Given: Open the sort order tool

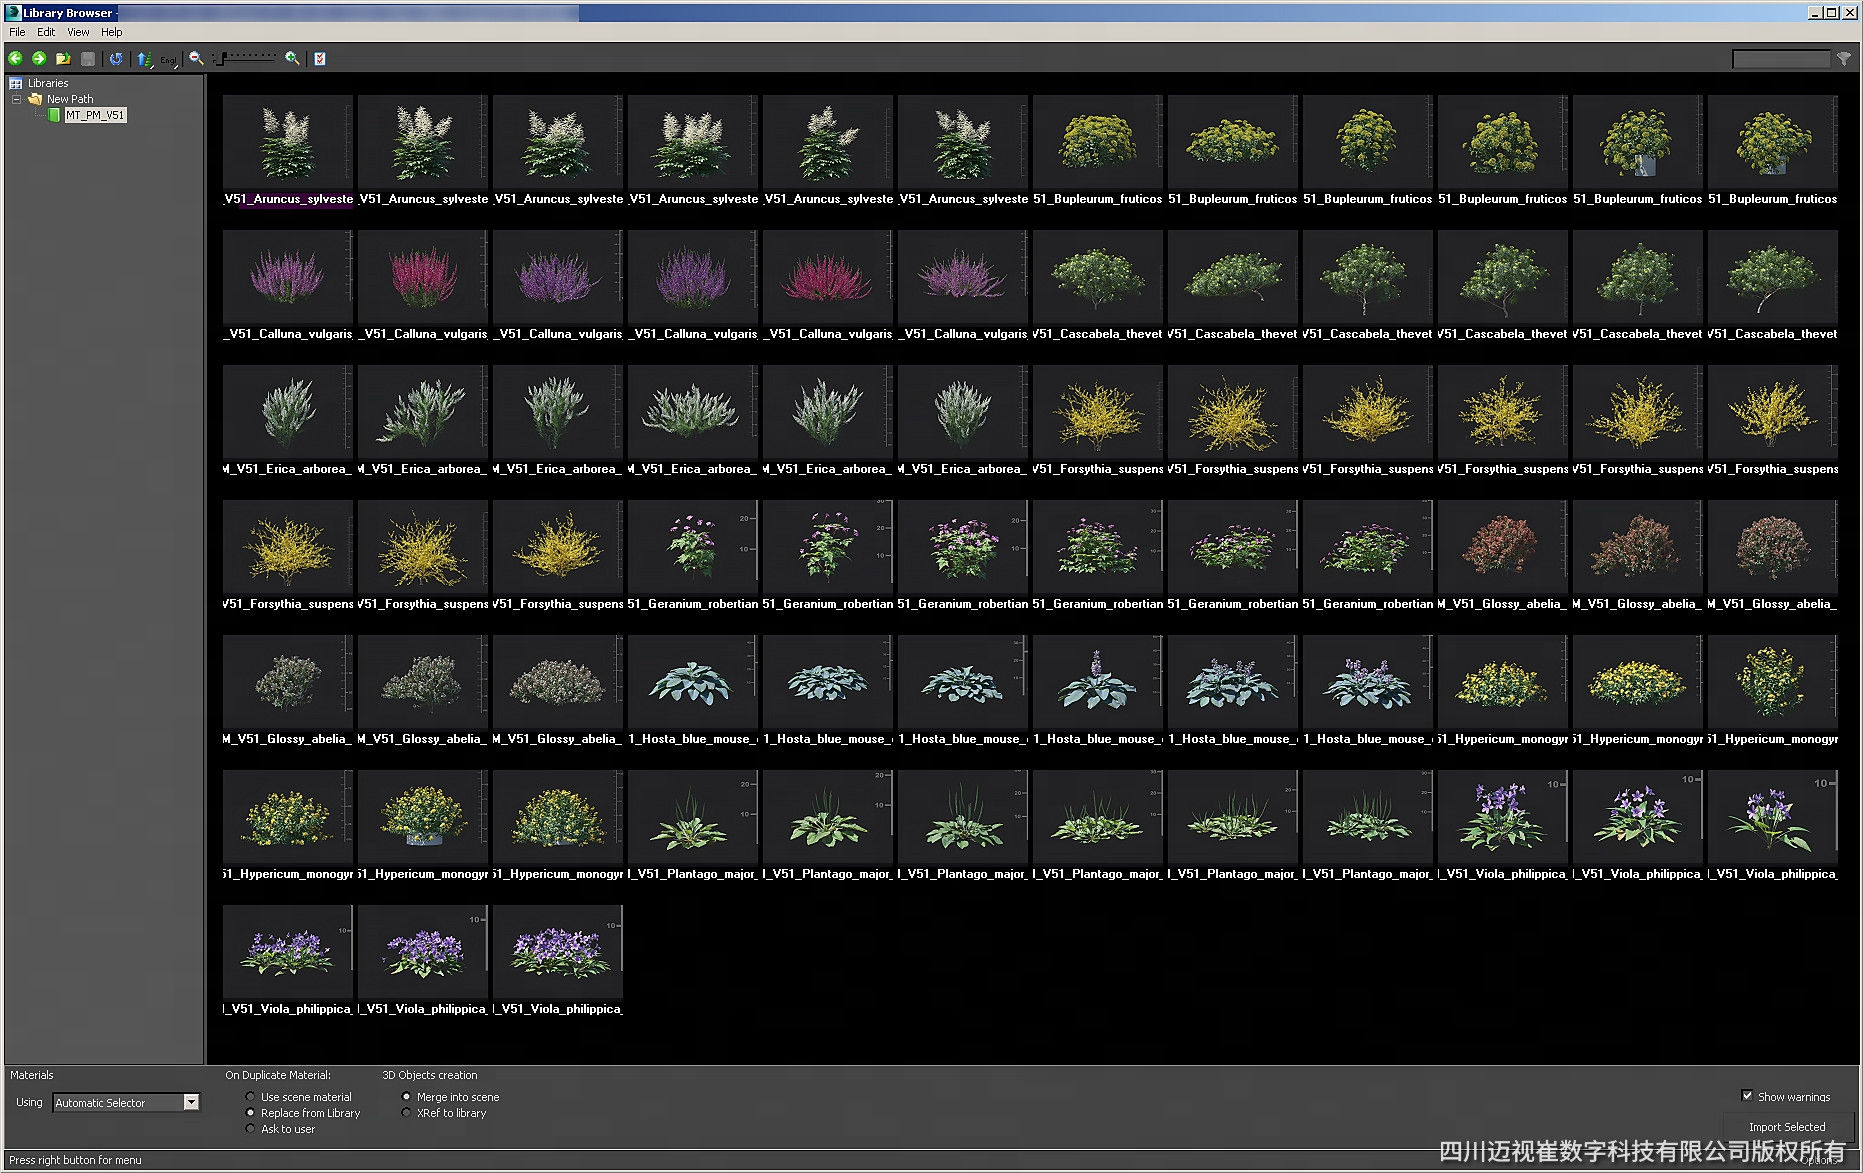Looking at the screenshot, I should (x=144, y=59).
